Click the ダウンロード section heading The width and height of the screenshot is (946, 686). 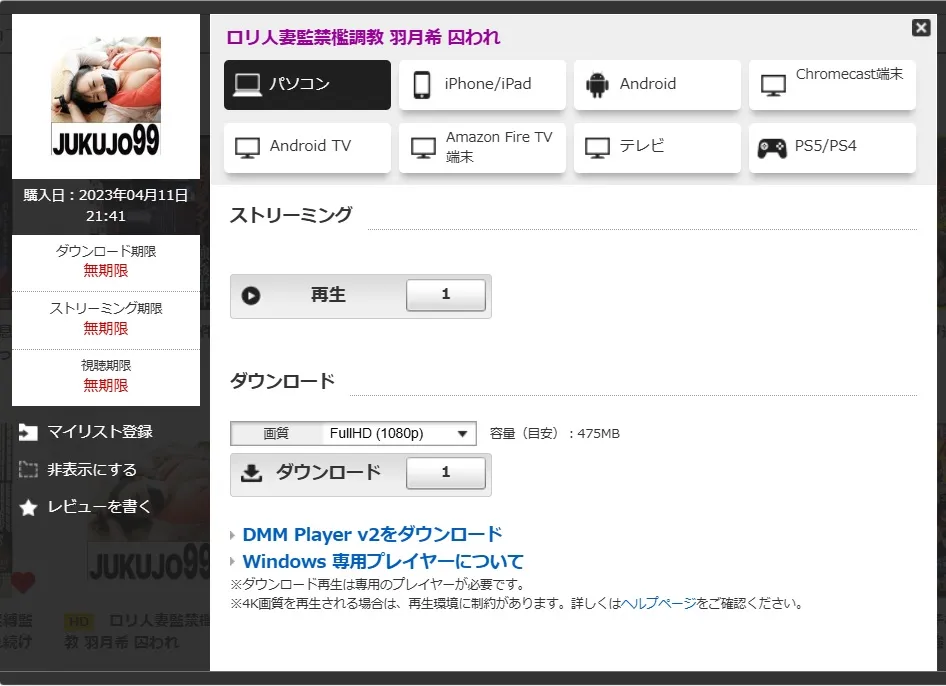tap(282, 381)
